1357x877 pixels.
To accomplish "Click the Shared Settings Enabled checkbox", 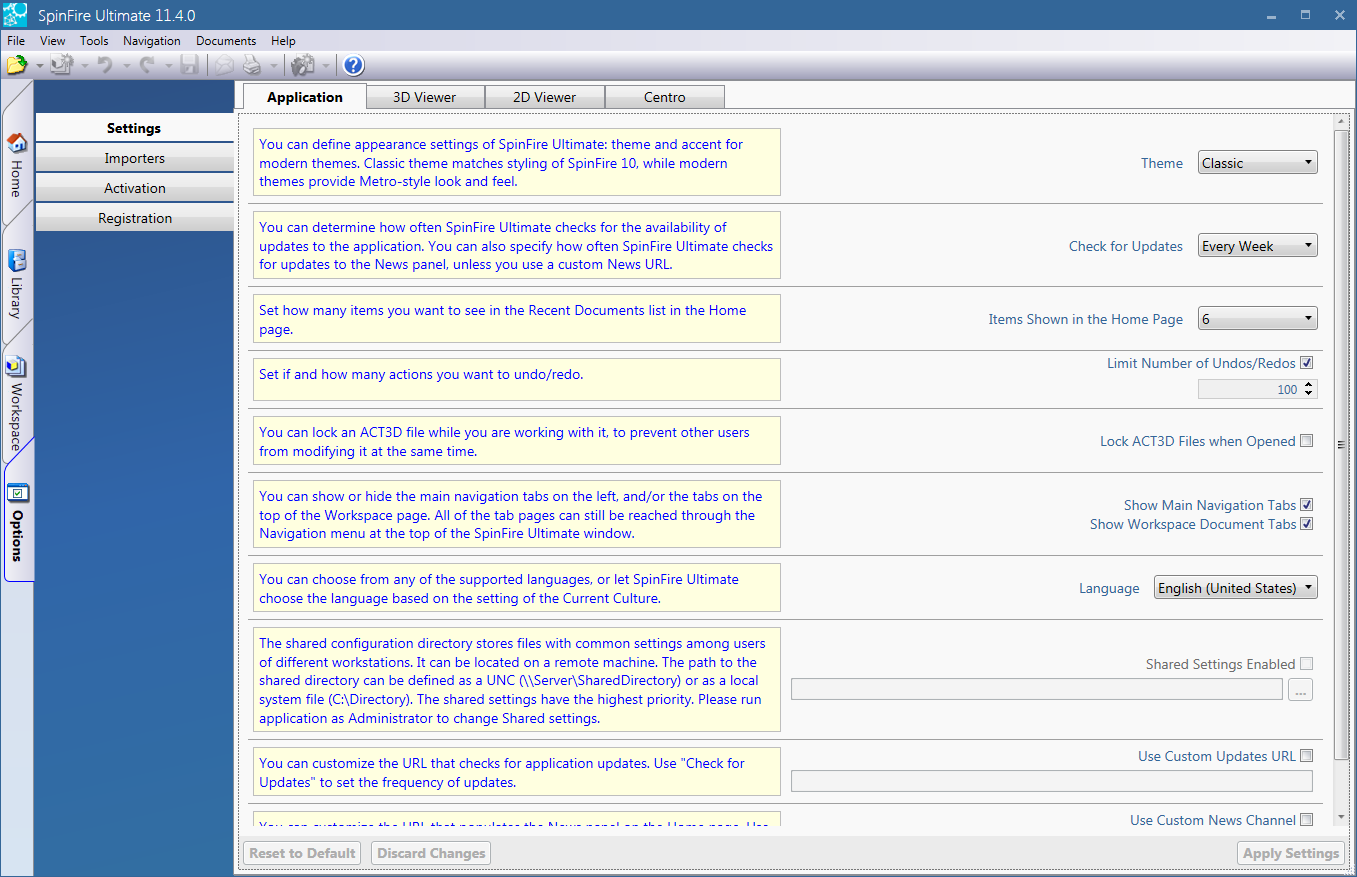I will [1306, 664].
